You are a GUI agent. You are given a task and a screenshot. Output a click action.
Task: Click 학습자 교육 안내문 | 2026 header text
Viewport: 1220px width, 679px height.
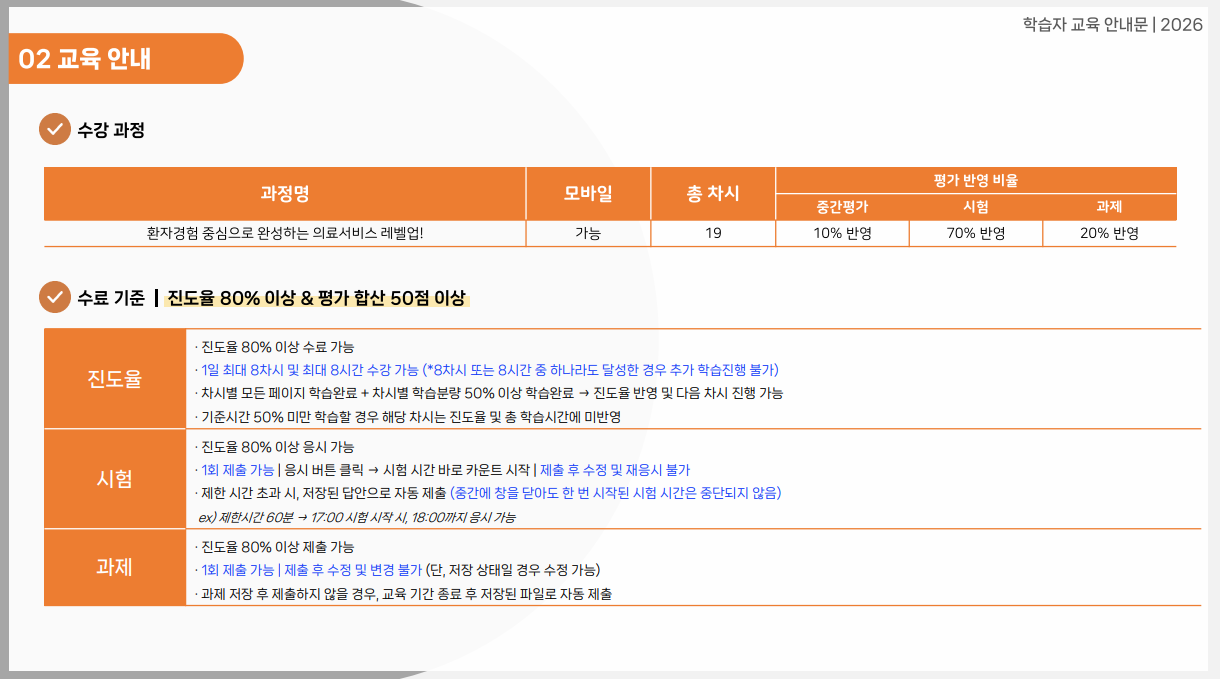coord(1112,24)
